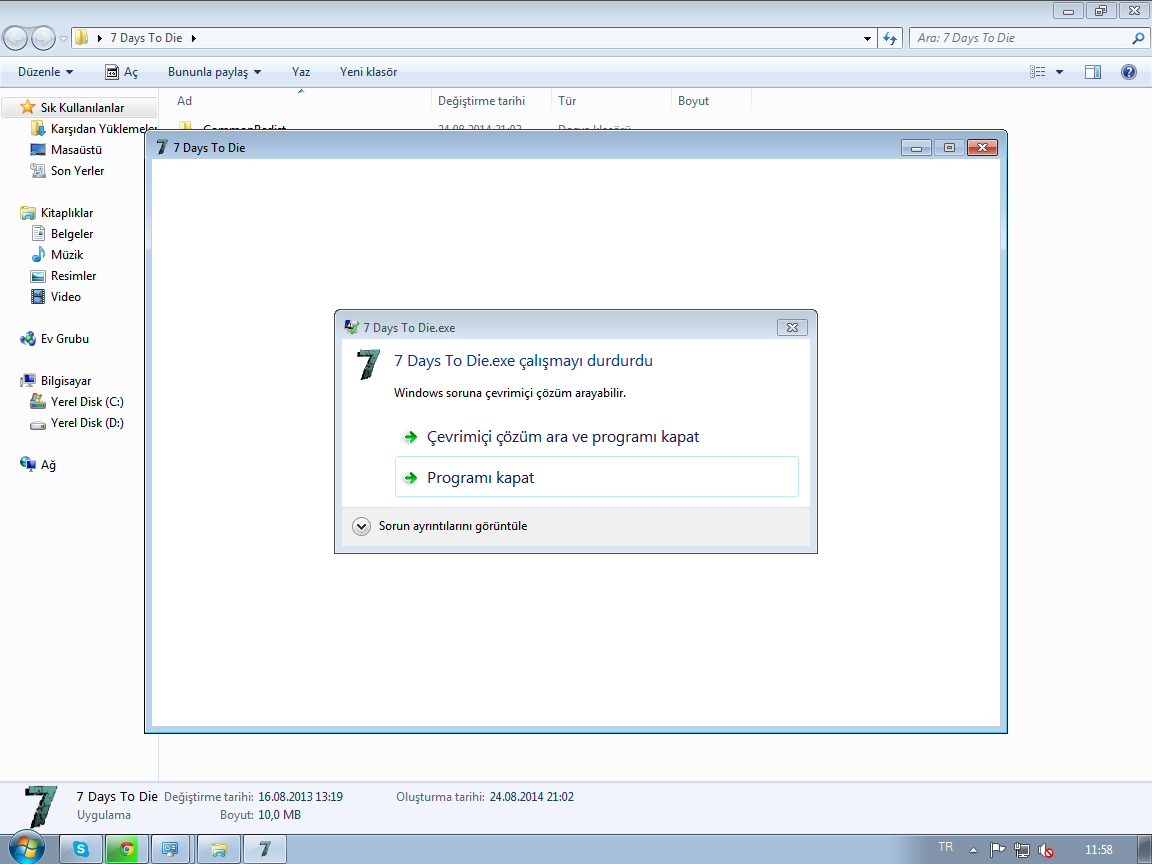Click the Aç toolbar button
This screenshot has width=1152, height=864.
(x=121, y=72)
